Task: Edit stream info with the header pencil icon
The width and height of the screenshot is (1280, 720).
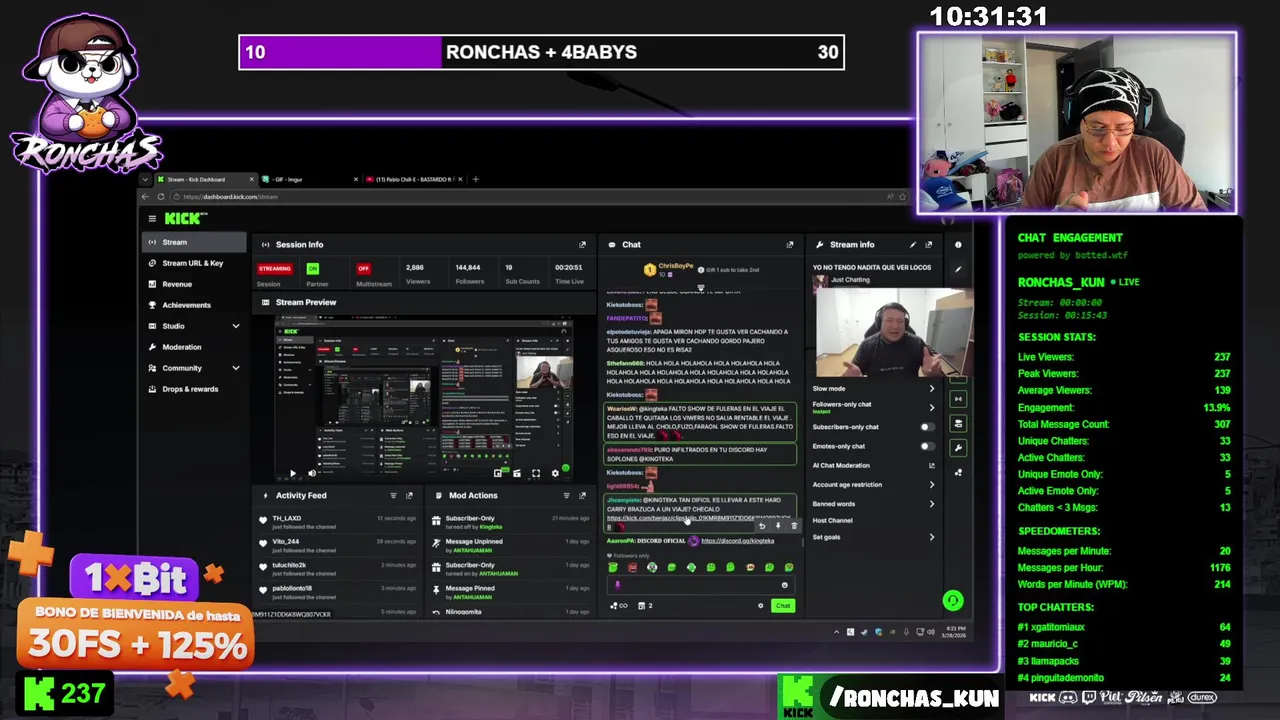Action: (912, 244)
